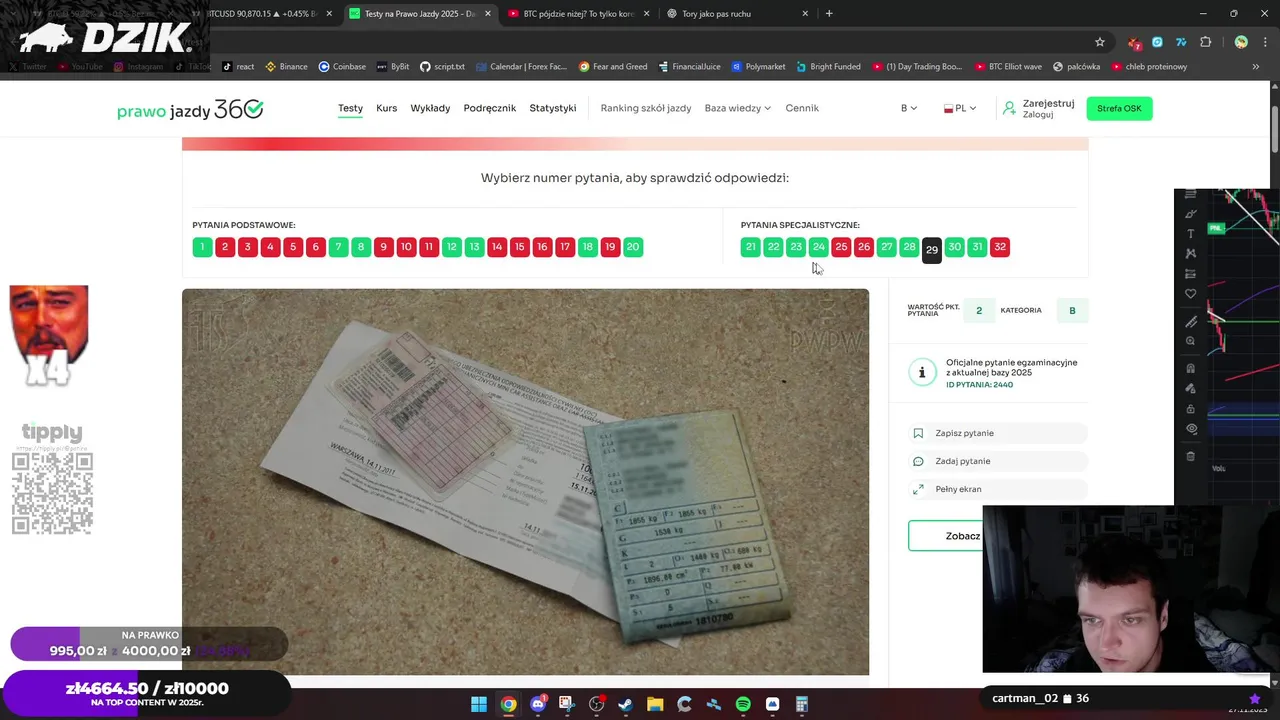Open the Polymarket bookmark

758,67
